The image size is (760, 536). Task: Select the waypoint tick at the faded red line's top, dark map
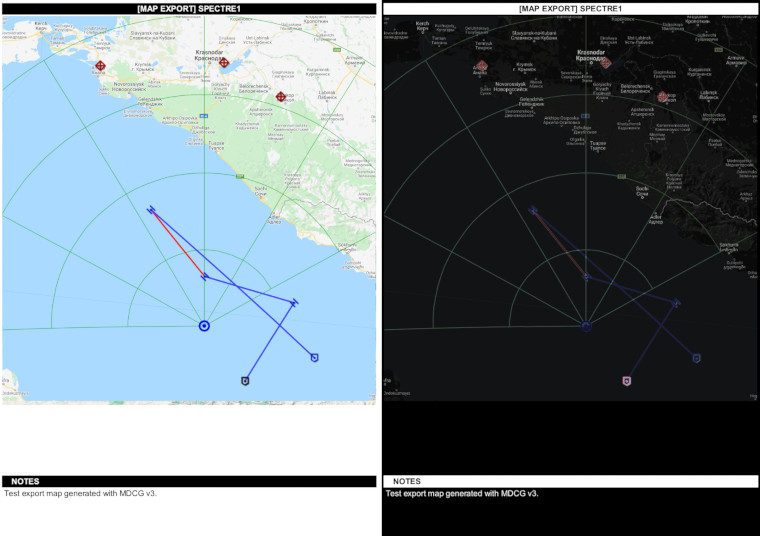click(x=533, y=210)
